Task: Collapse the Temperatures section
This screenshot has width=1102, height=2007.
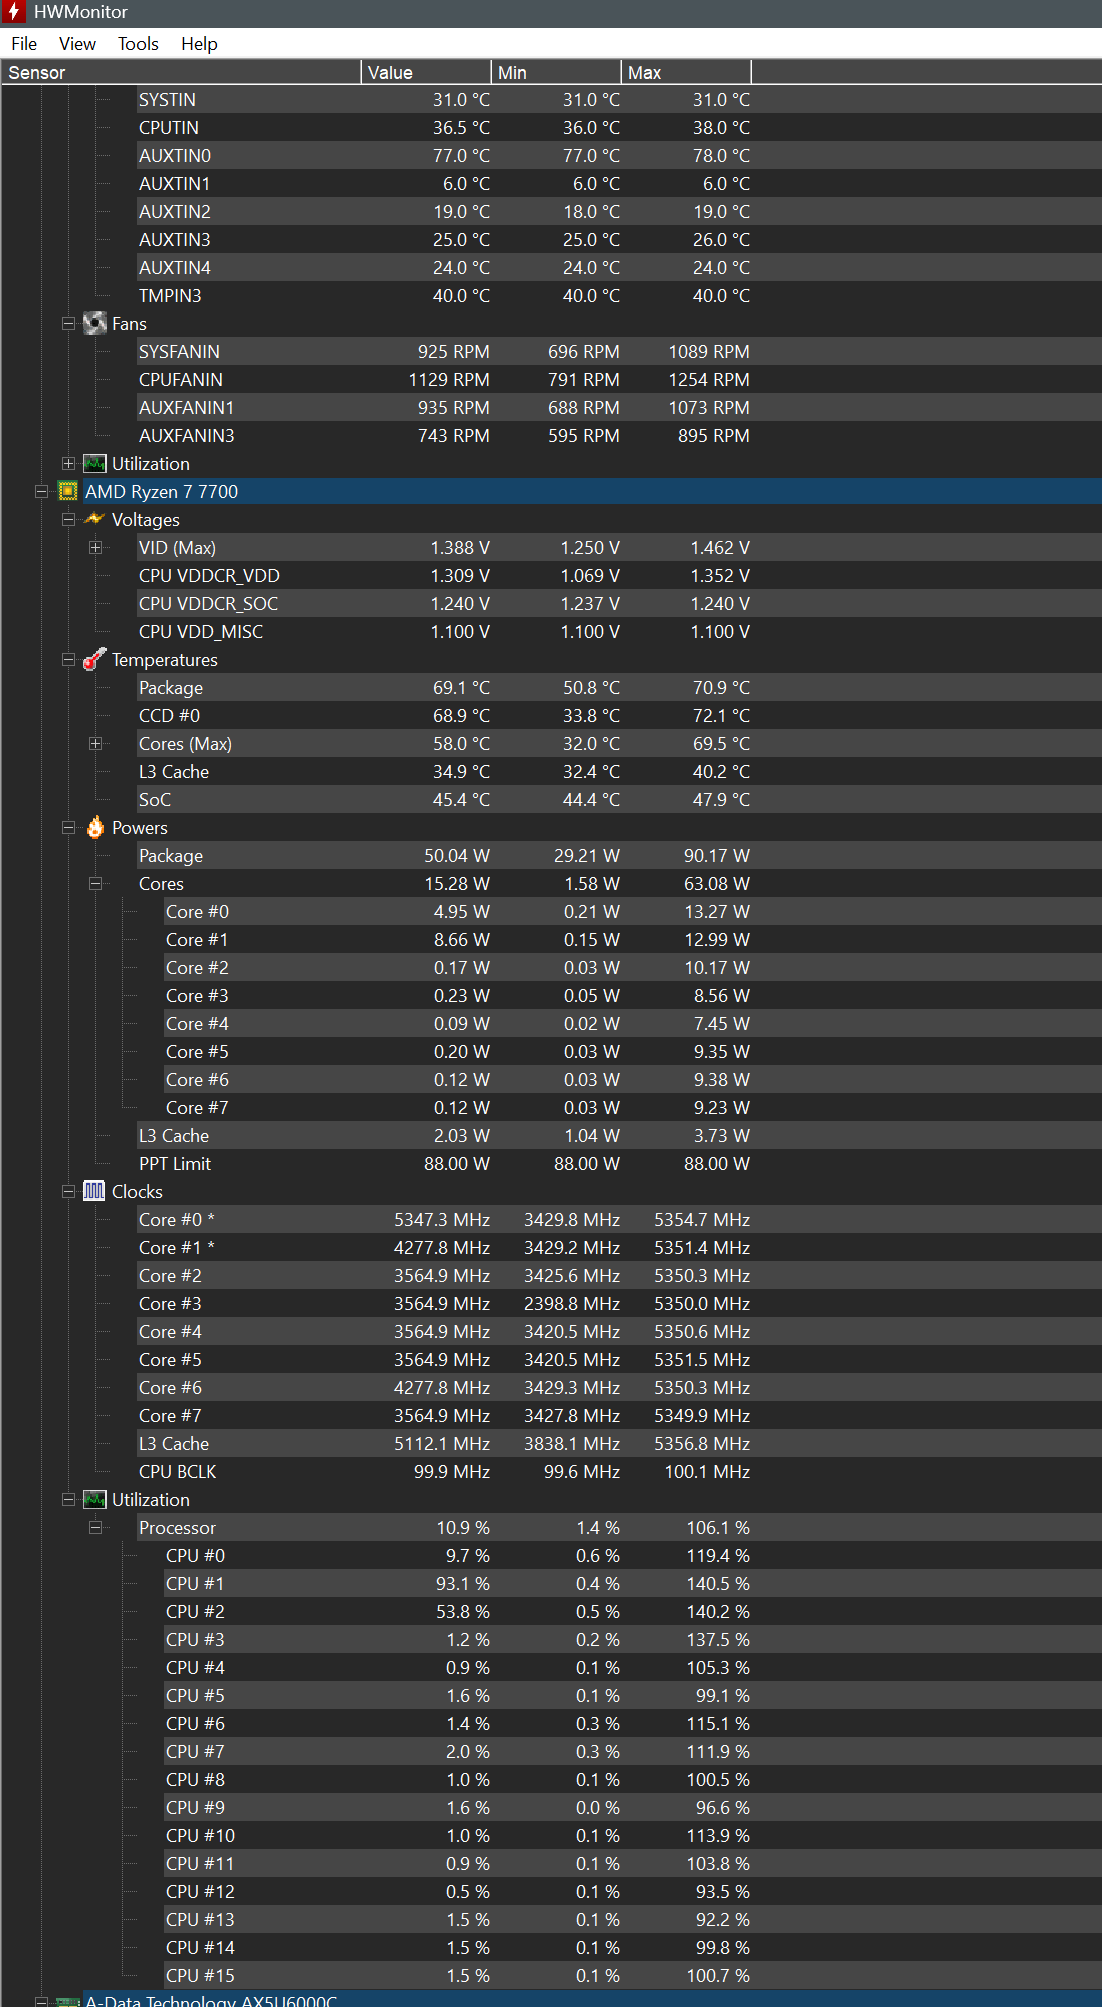Action: [68, 659]
